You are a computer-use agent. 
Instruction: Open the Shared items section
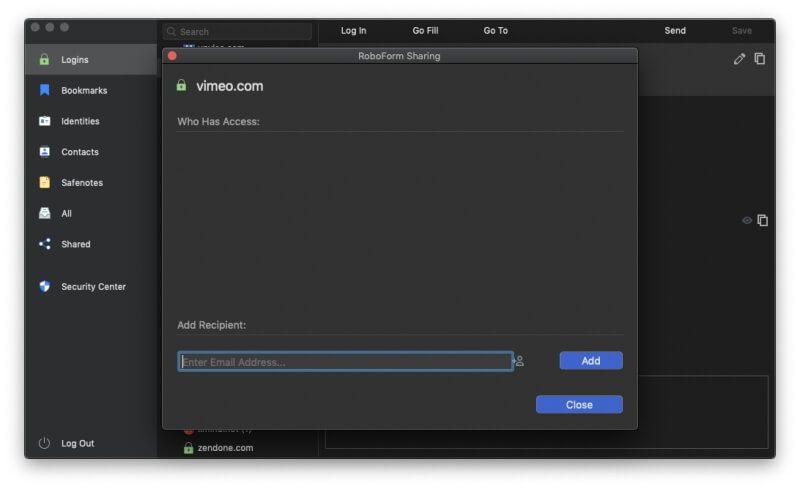91,244
